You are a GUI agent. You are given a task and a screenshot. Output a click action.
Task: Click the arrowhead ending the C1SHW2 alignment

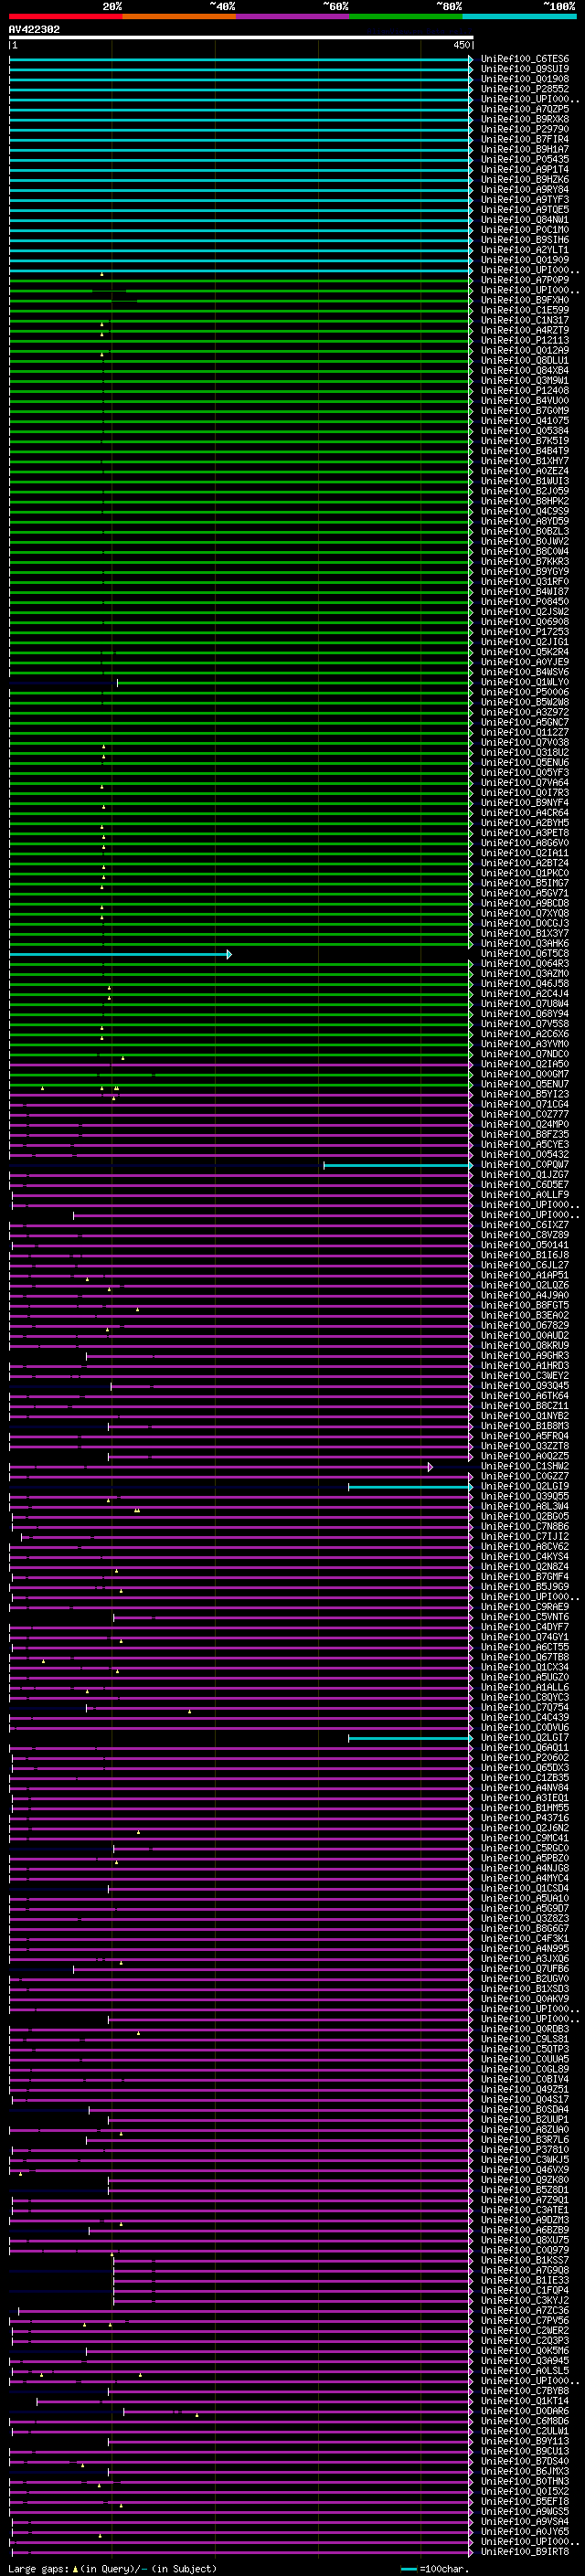(x=430, y=1468)
